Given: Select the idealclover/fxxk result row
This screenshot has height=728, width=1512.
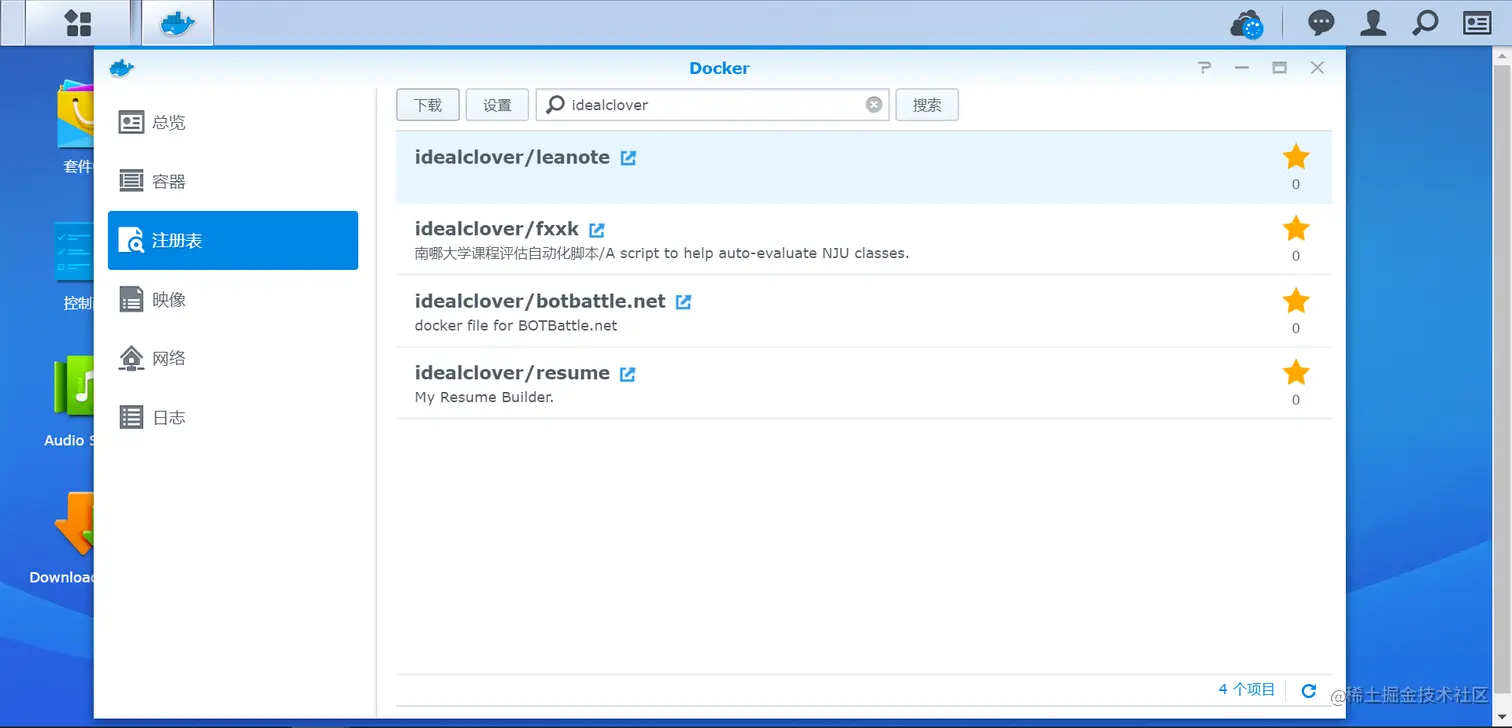Looking at the screenshot, I should 864,240.
